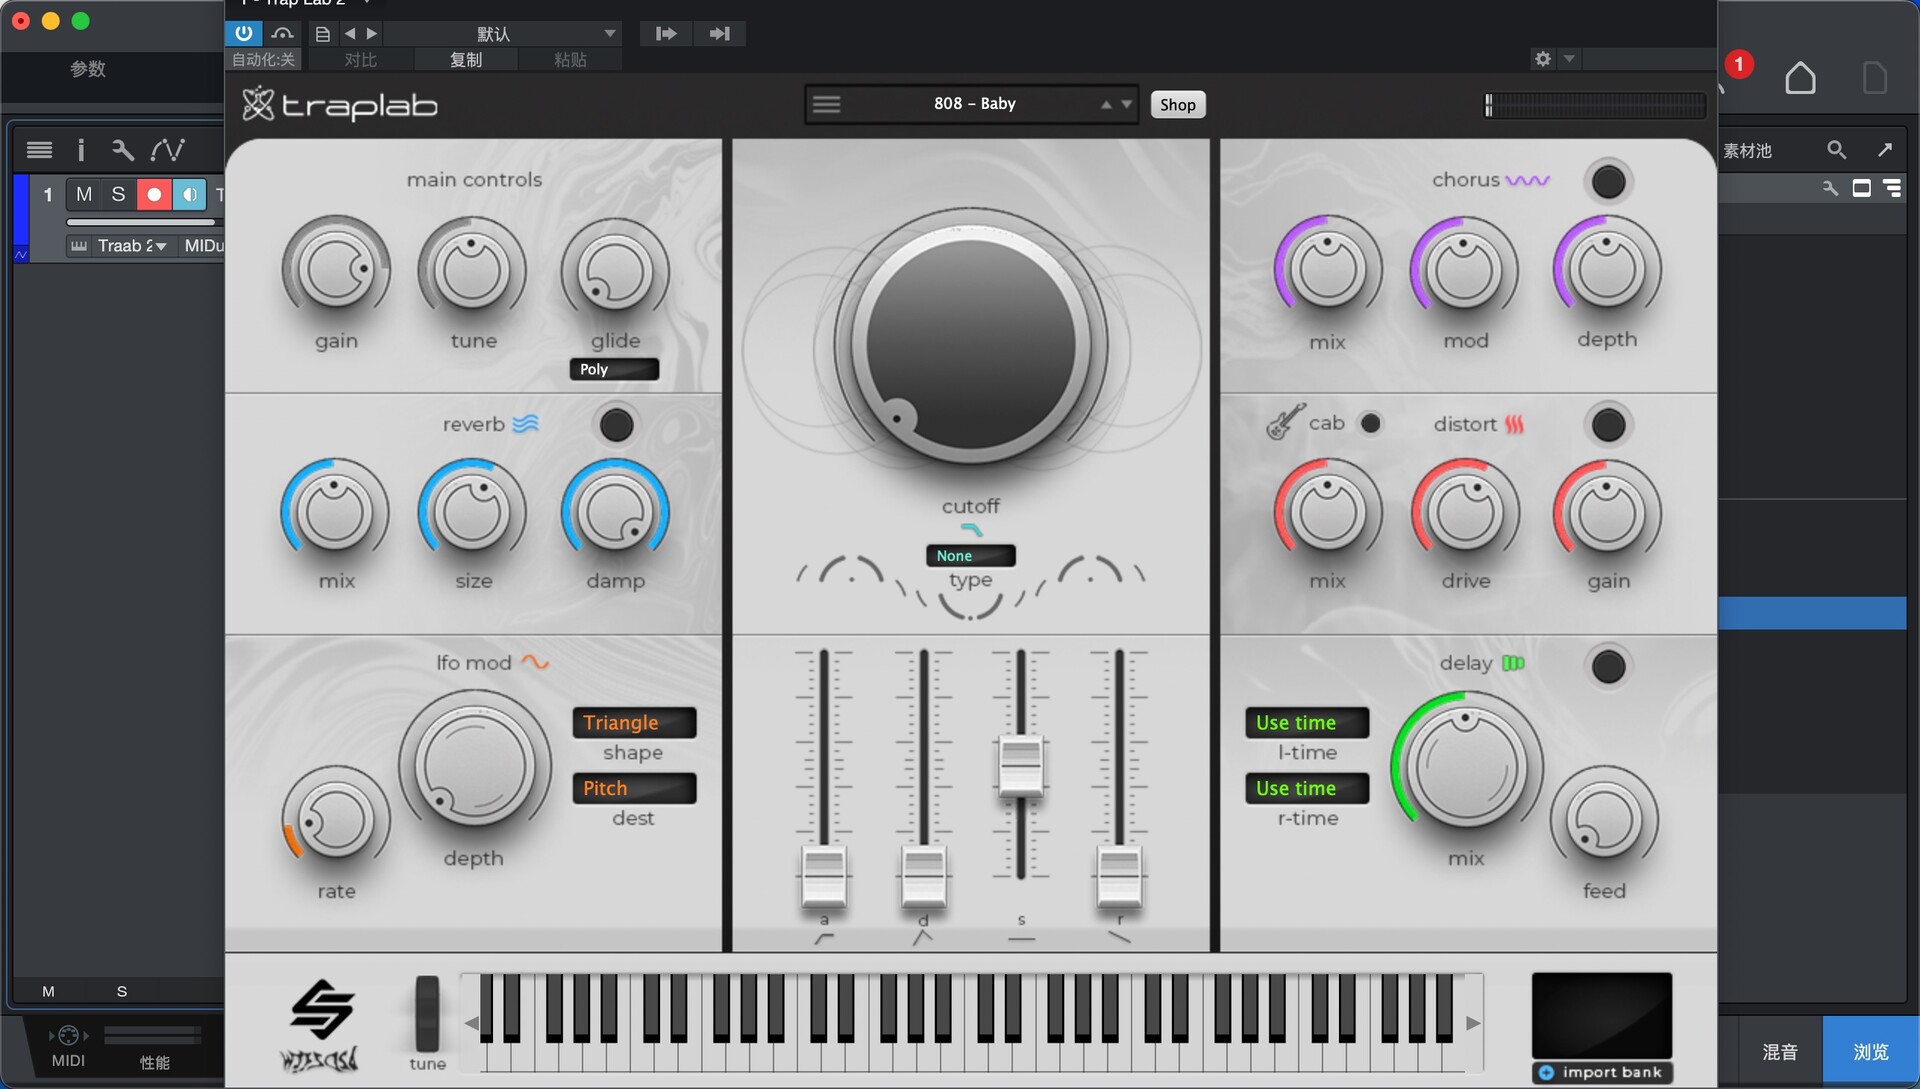This screenshot has height=1089, width=1920.
Task: Open the Triangle LFO shape dropdown
Action: pyautogui.click(x=634, y=722)
